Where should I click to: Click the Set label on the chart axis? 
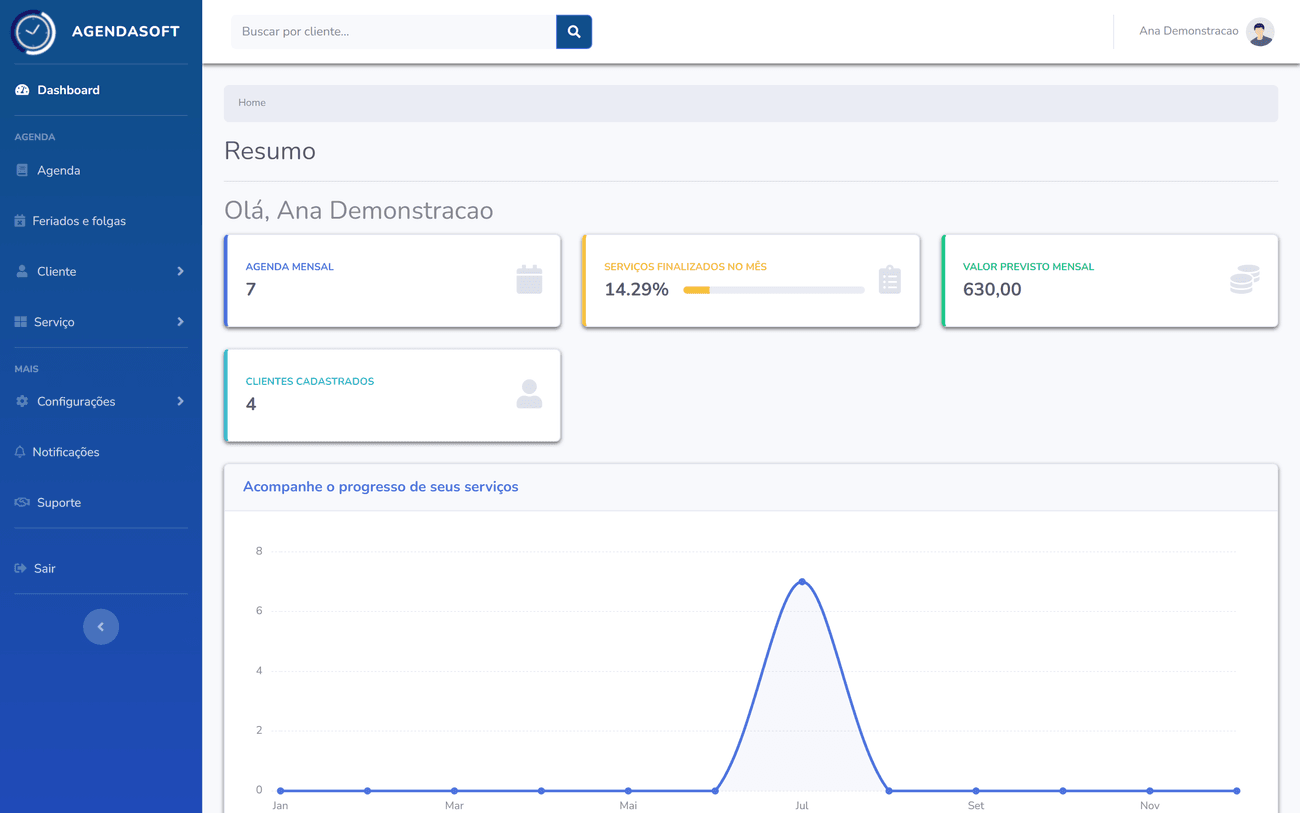pos(976,806)
